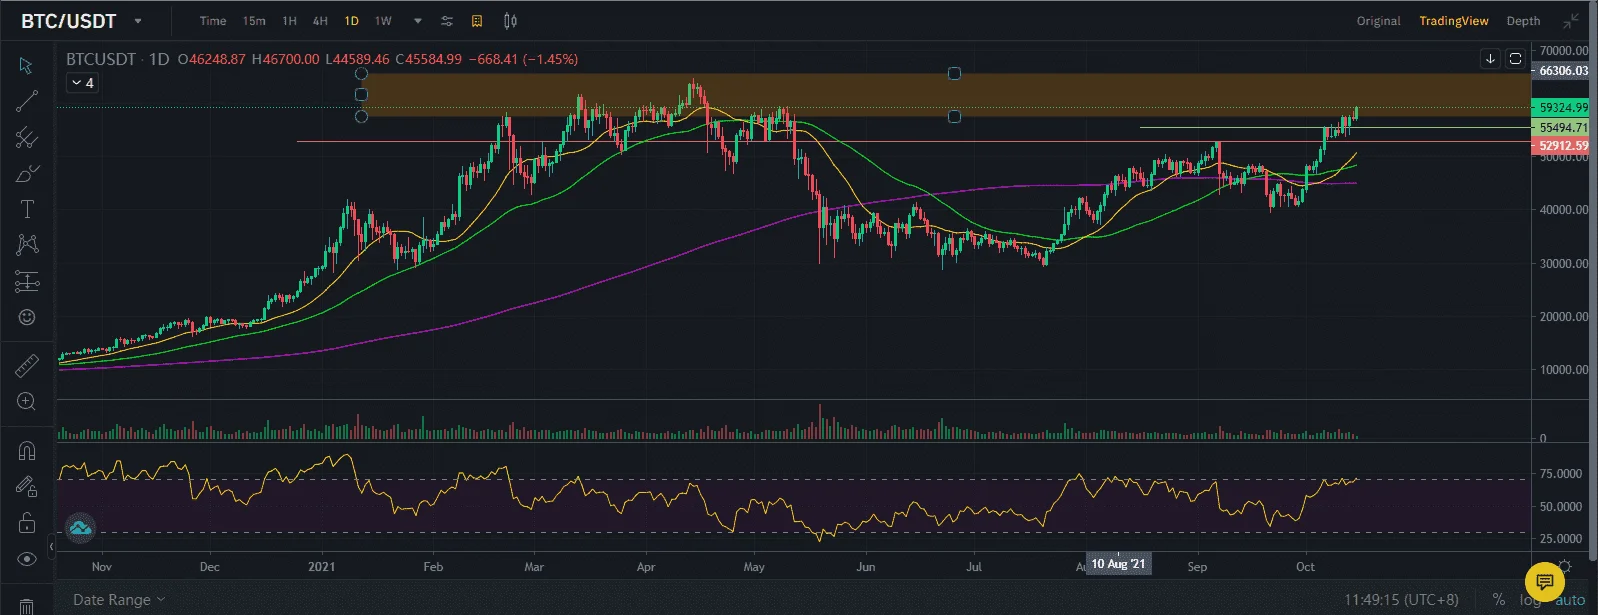The width and height of the screenshot is (1598, 615).
Task: Click the TradingView cloud logo
Action: [x=80, y=528]
